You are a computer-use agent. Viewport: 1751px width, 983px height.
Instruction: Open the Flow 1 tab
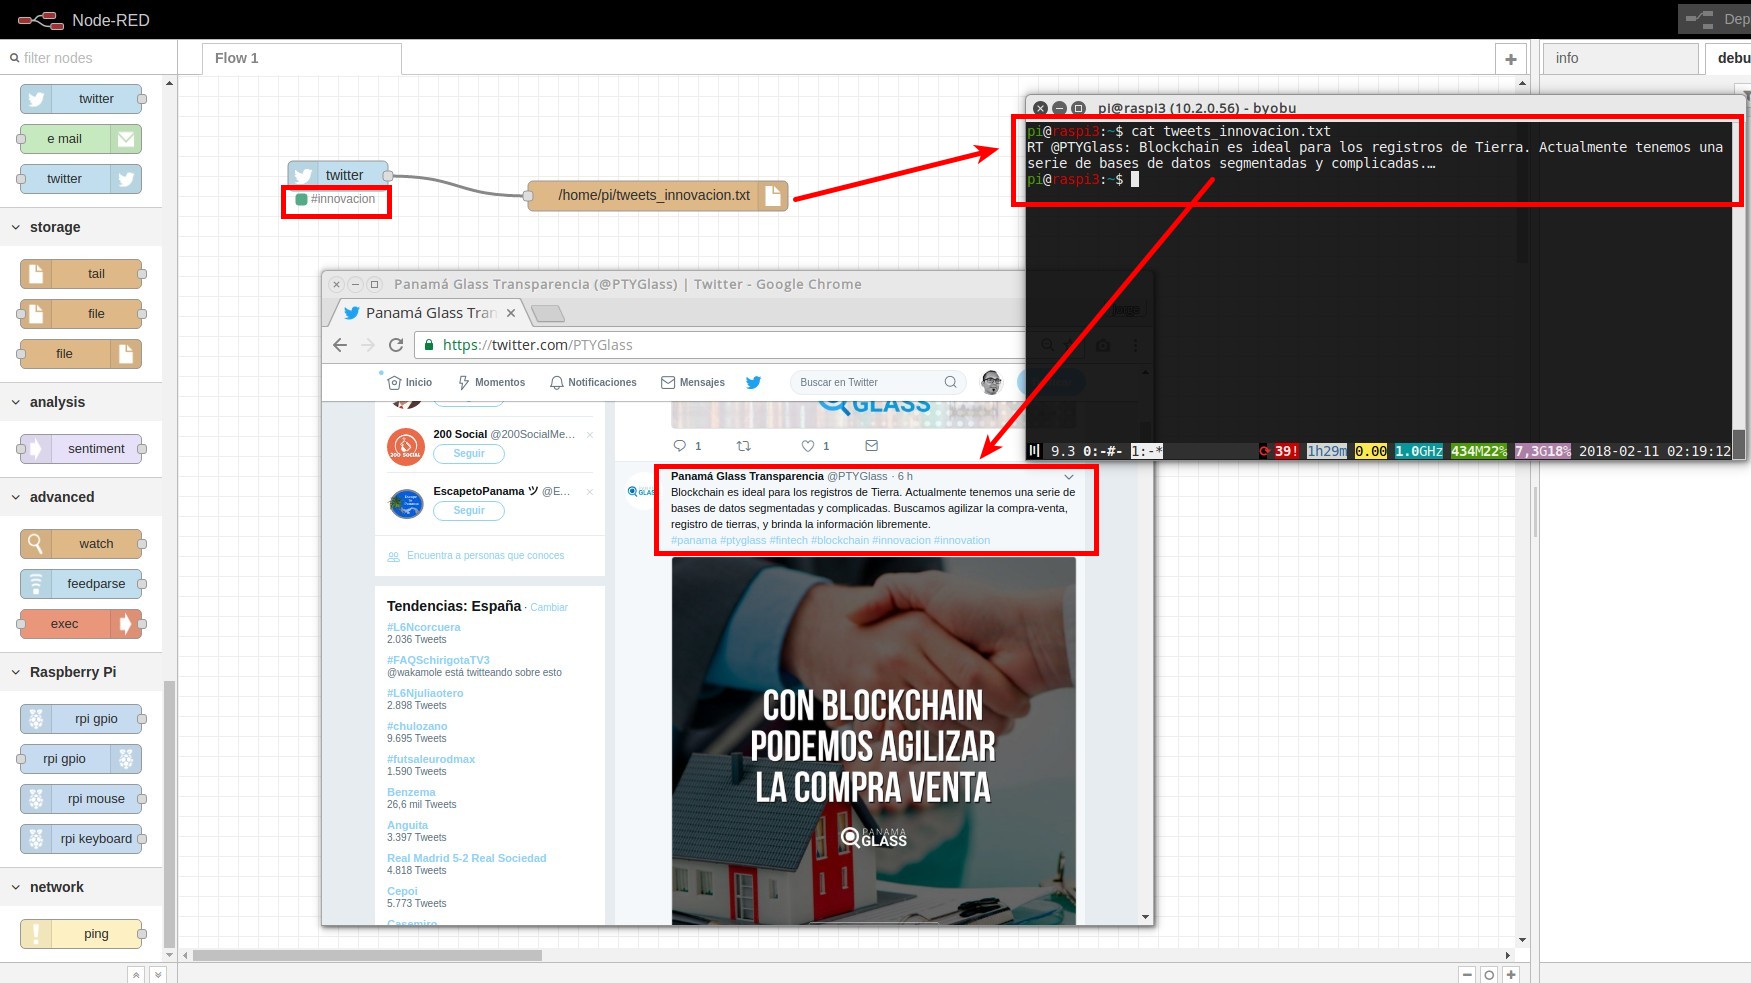pyautogui.click(x=301, y=58)
